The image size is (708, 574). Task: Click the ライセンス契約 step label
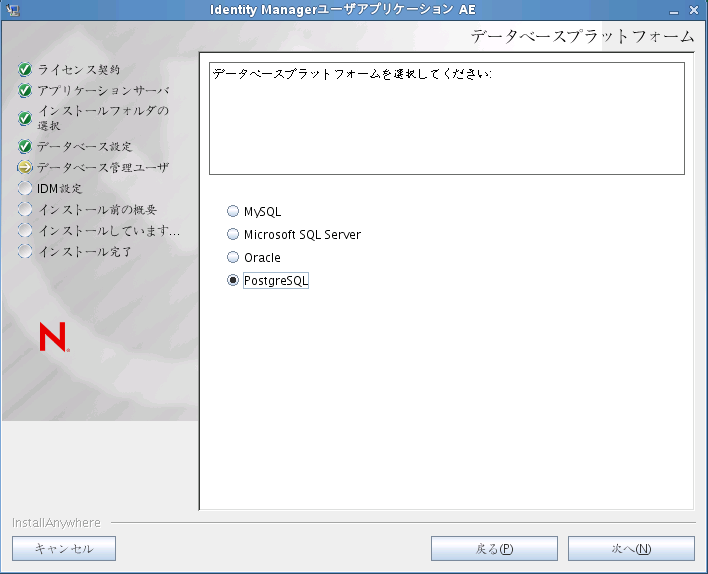(79, 70)
